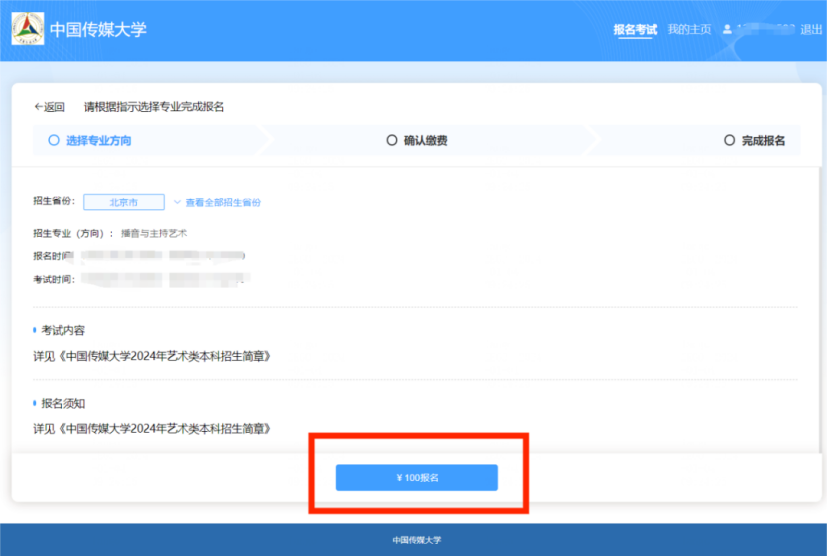Open 招生简章 reference under 报名须知
Screen dimensions: 827x556
152,429
